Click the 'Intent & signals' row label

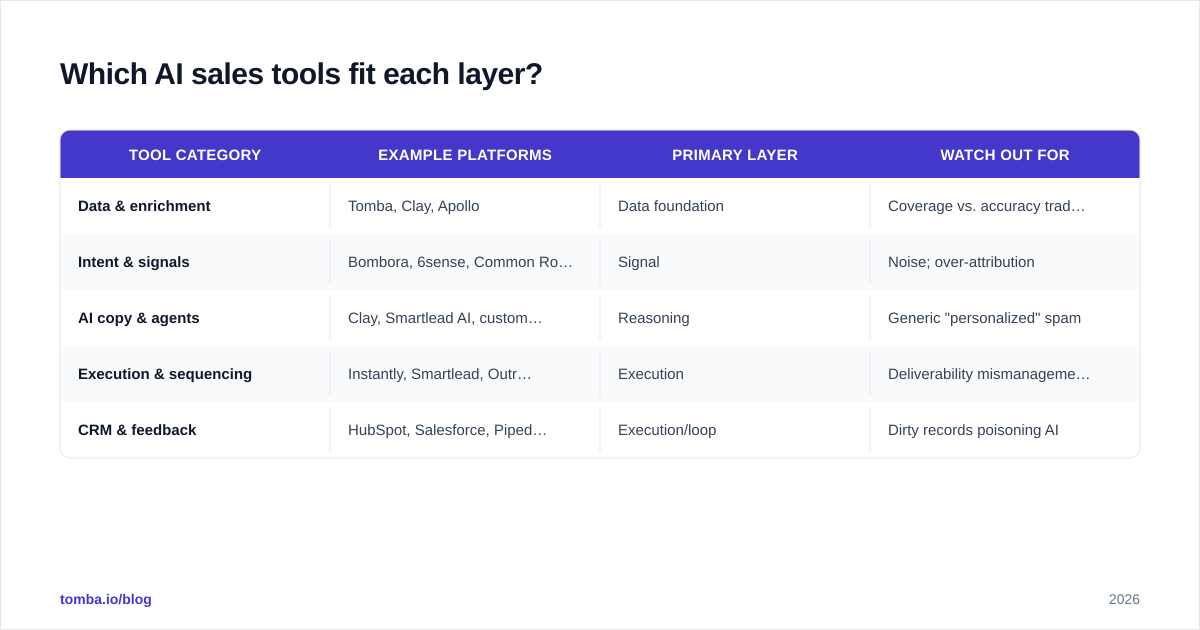tap(134, 262)
